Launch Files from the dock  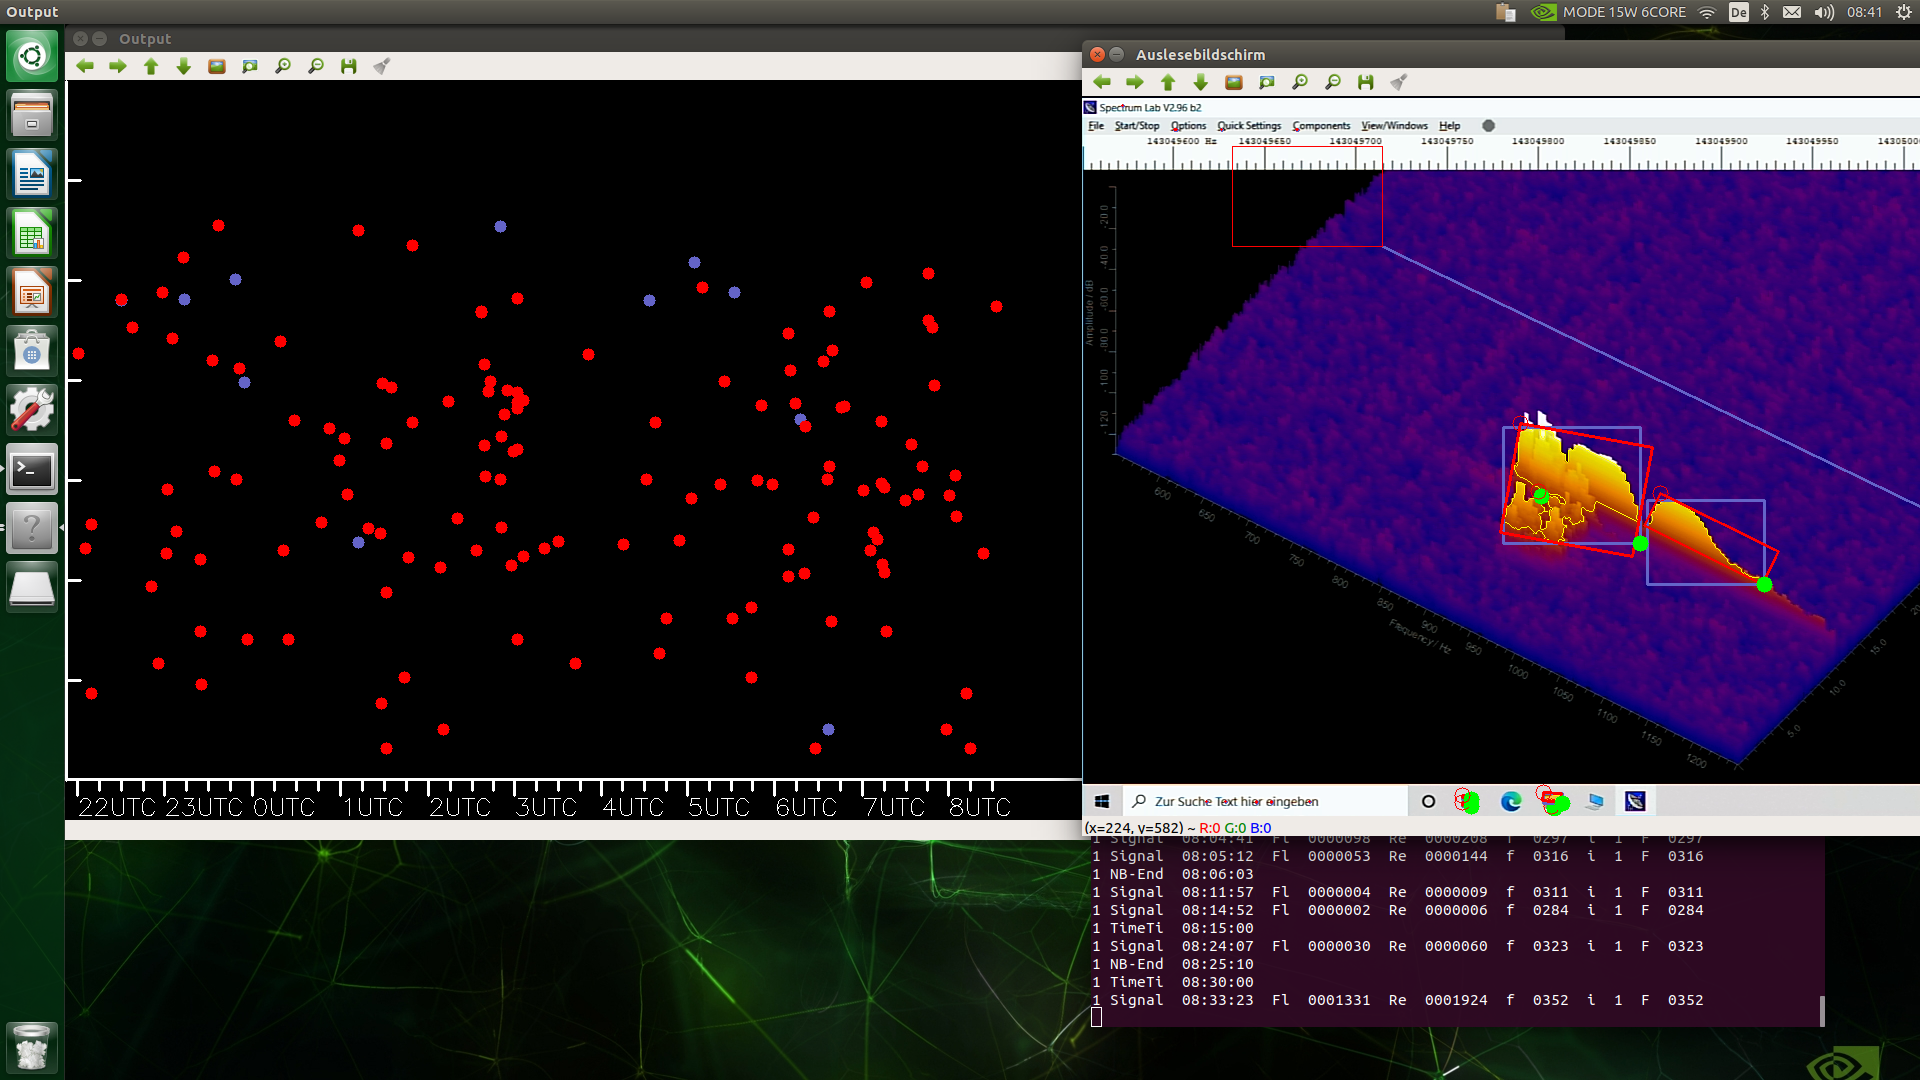(32, 115)
